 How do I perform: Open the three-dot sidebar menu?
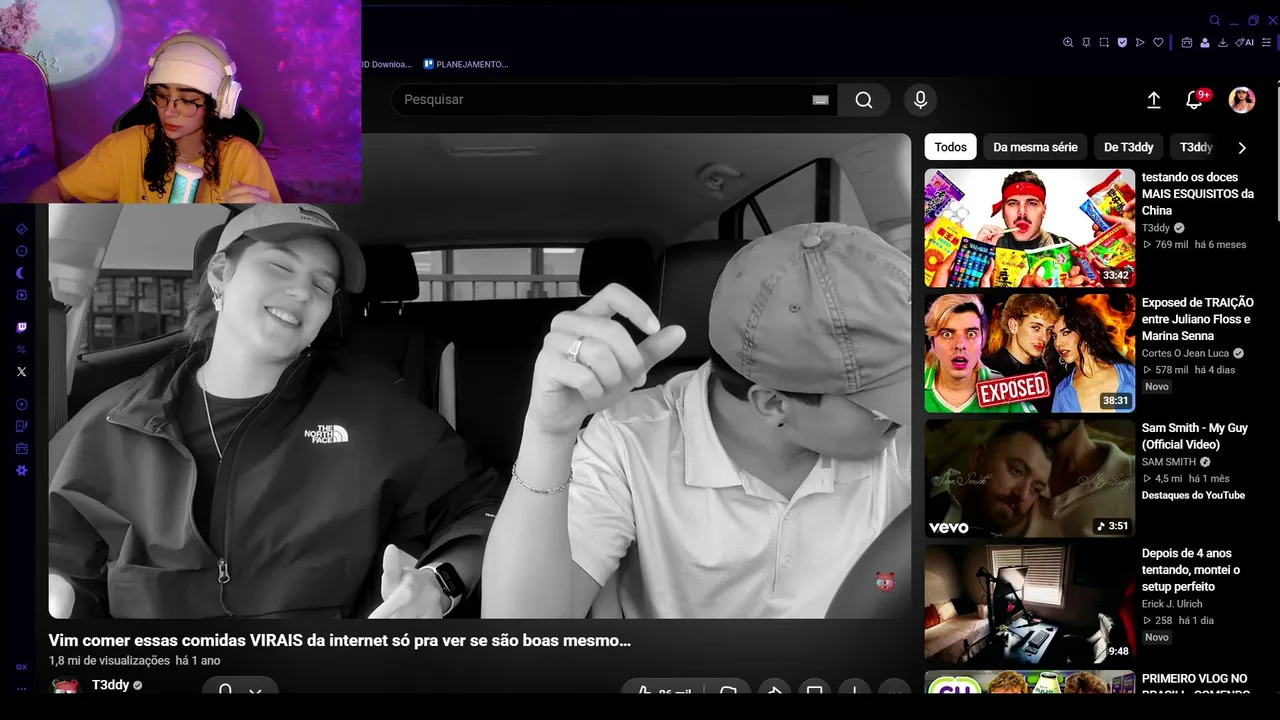pyautogui.click(x=21, y=688)
